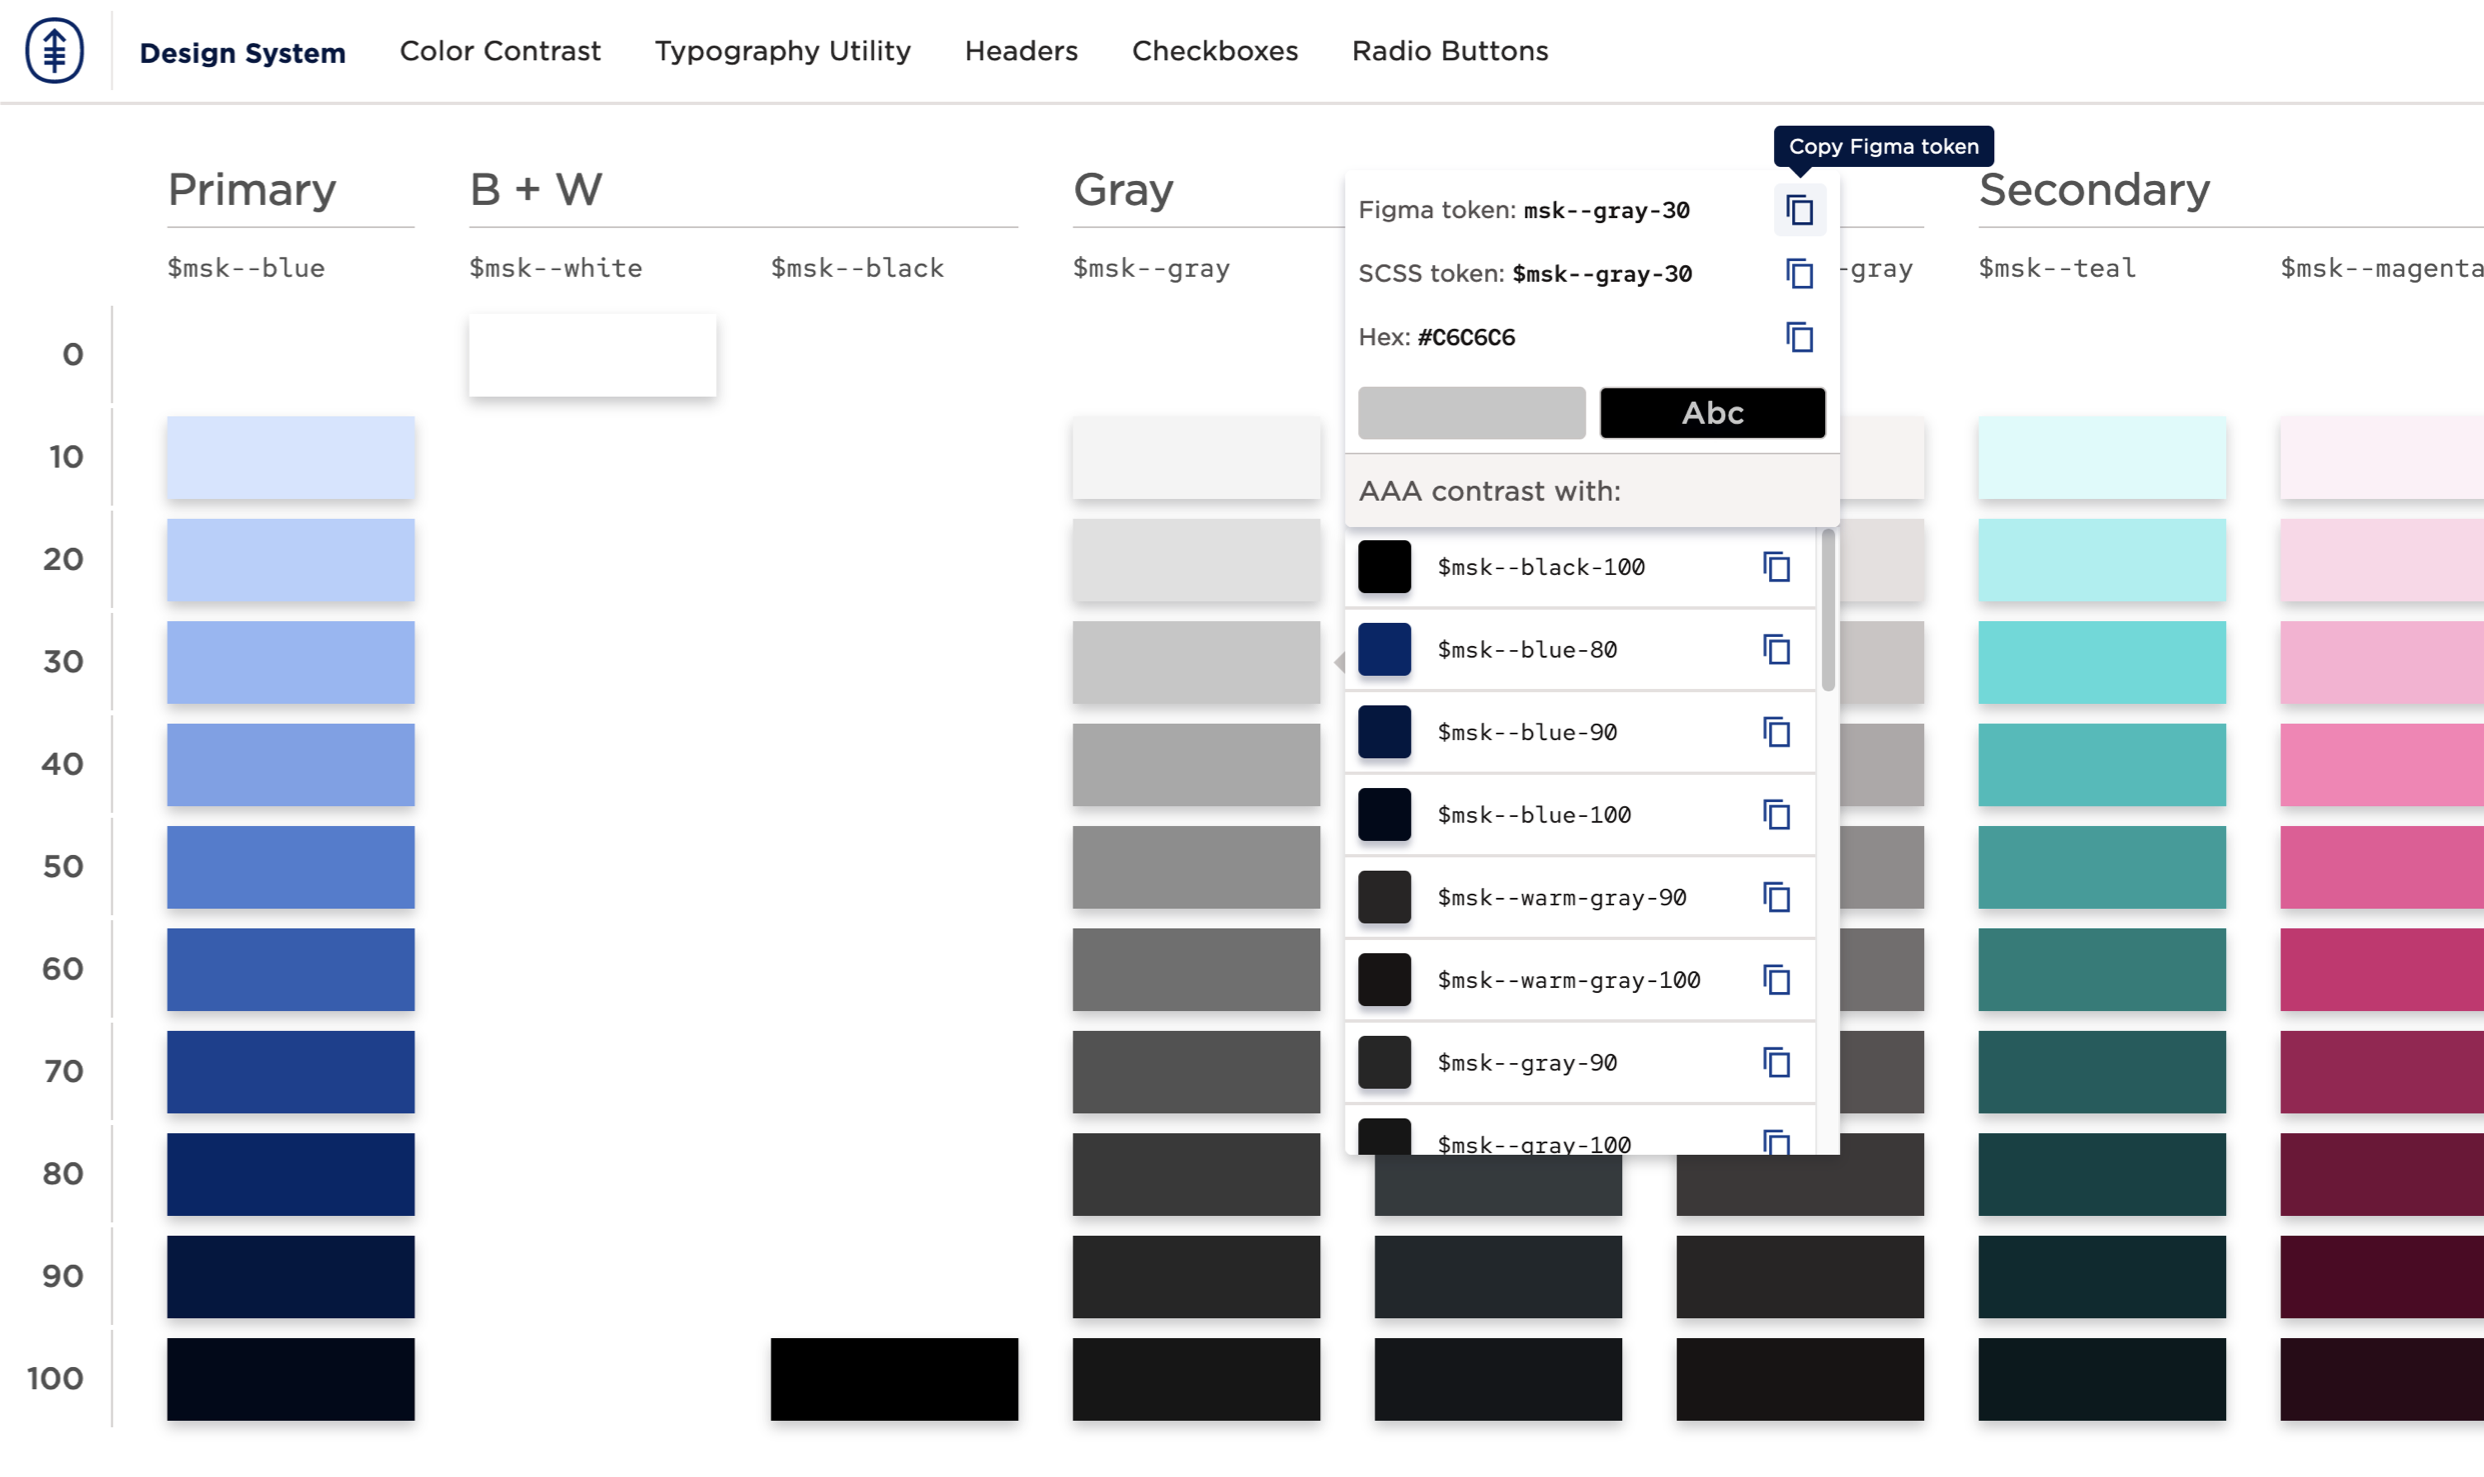Select the blue 90 swatch
2484x1477 pixels.
[x=291, y=1277]
